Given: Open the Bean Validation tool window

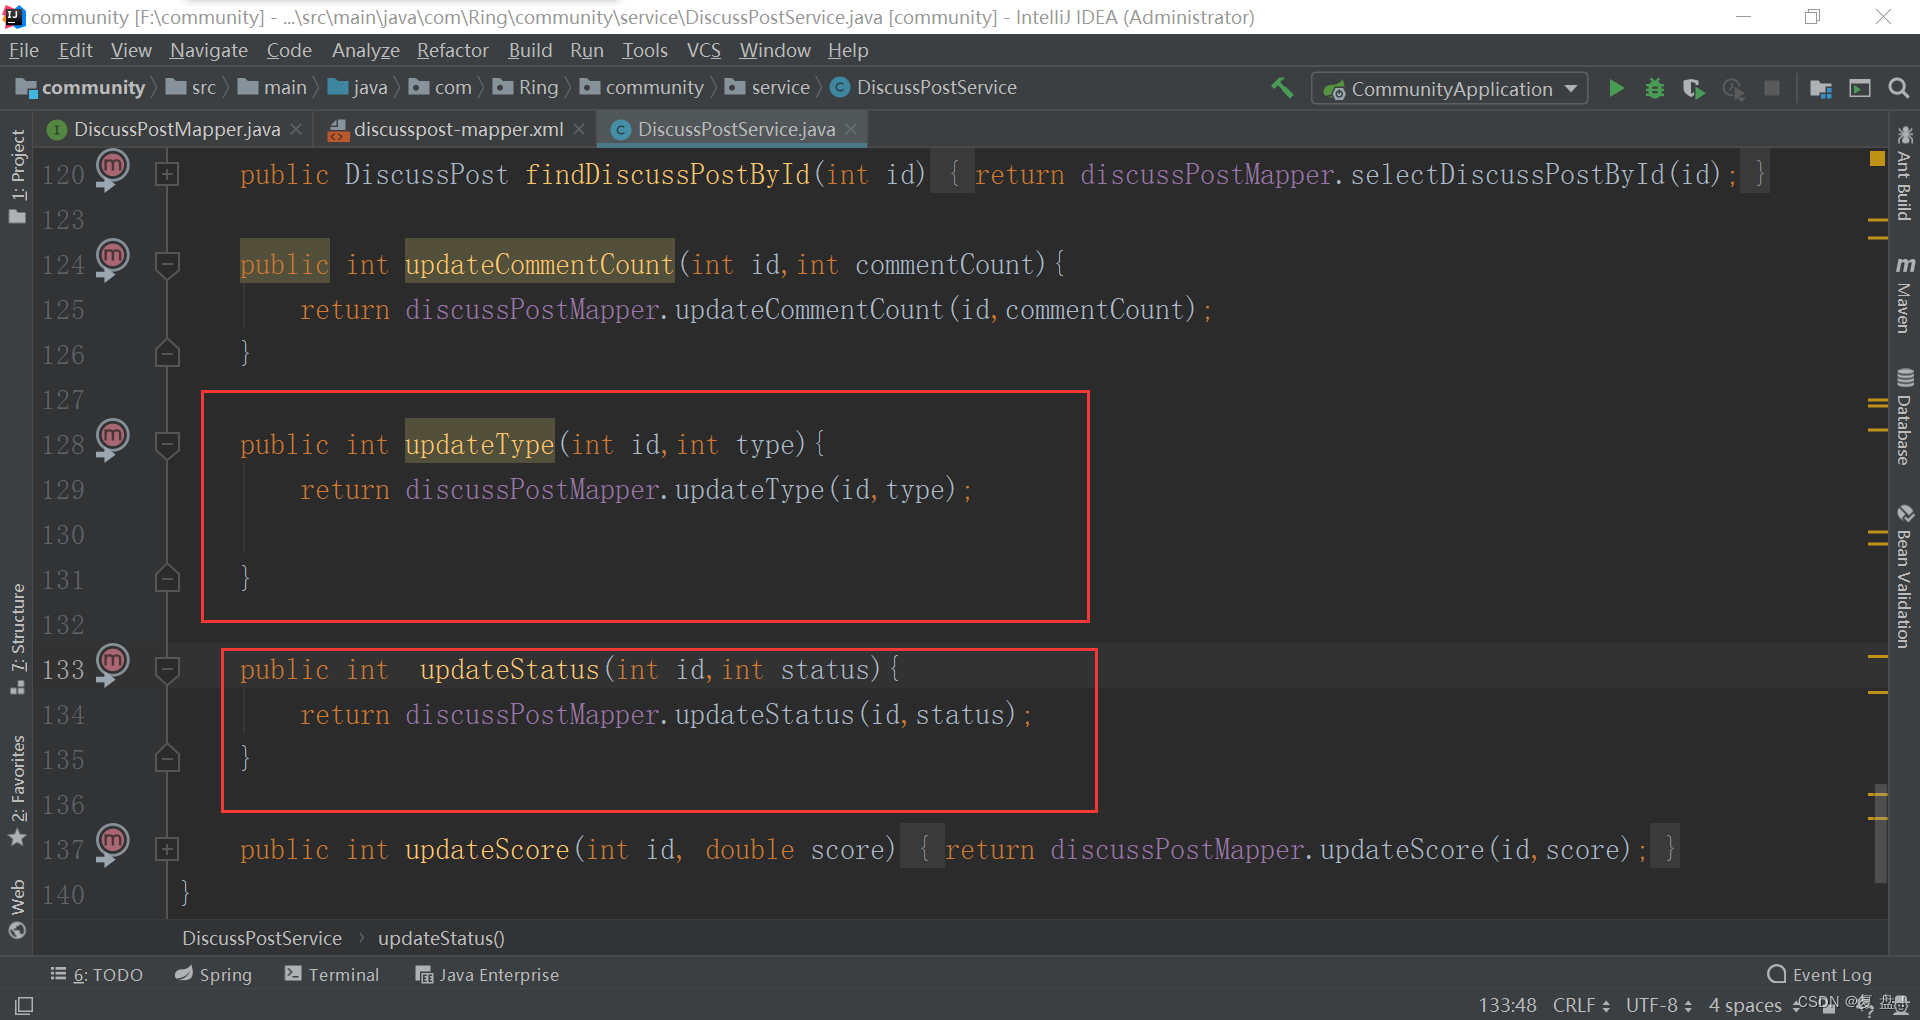Looking at the screenshot, I should pyautogui.click(x=1904, y=576).
